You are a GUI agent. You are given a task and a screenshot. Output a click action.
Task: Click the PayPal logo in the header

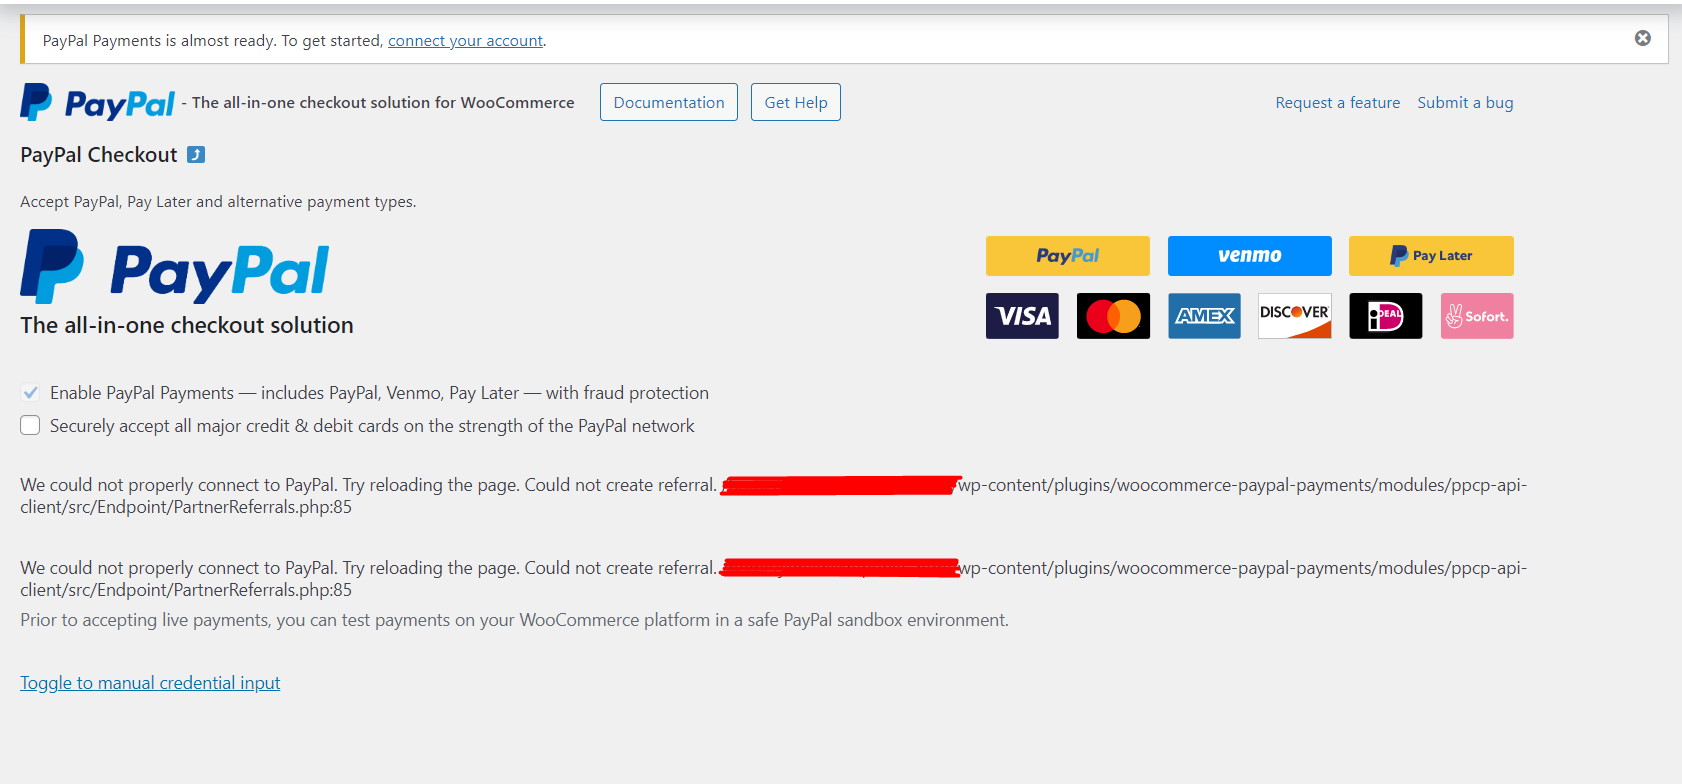[97, 103]
